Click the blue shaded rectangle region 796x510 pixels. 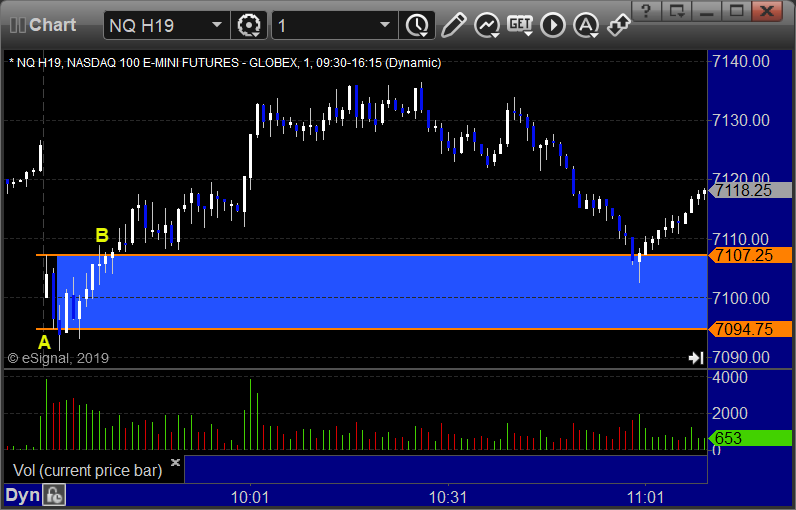click(382, 292)
